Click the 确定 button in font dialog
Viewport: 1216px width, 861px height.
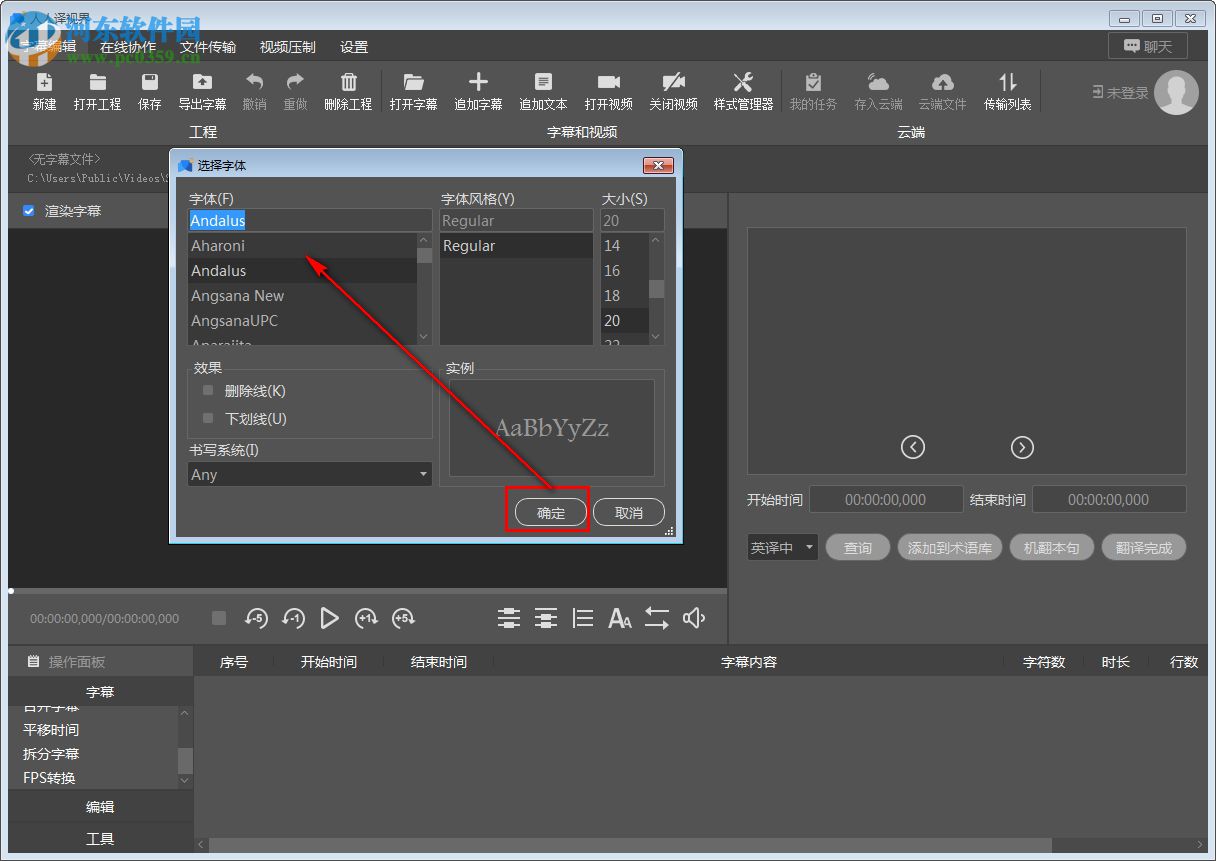coord(551,513)
